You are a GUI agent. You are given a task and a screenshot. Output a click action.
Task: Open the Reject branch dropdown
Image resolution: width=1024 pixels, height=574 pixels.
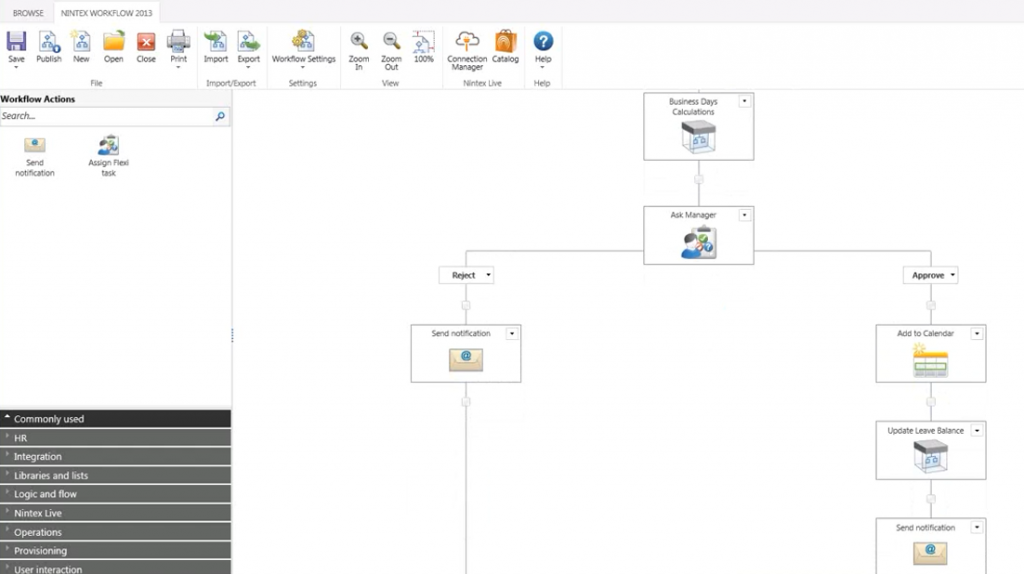point(488,275)
